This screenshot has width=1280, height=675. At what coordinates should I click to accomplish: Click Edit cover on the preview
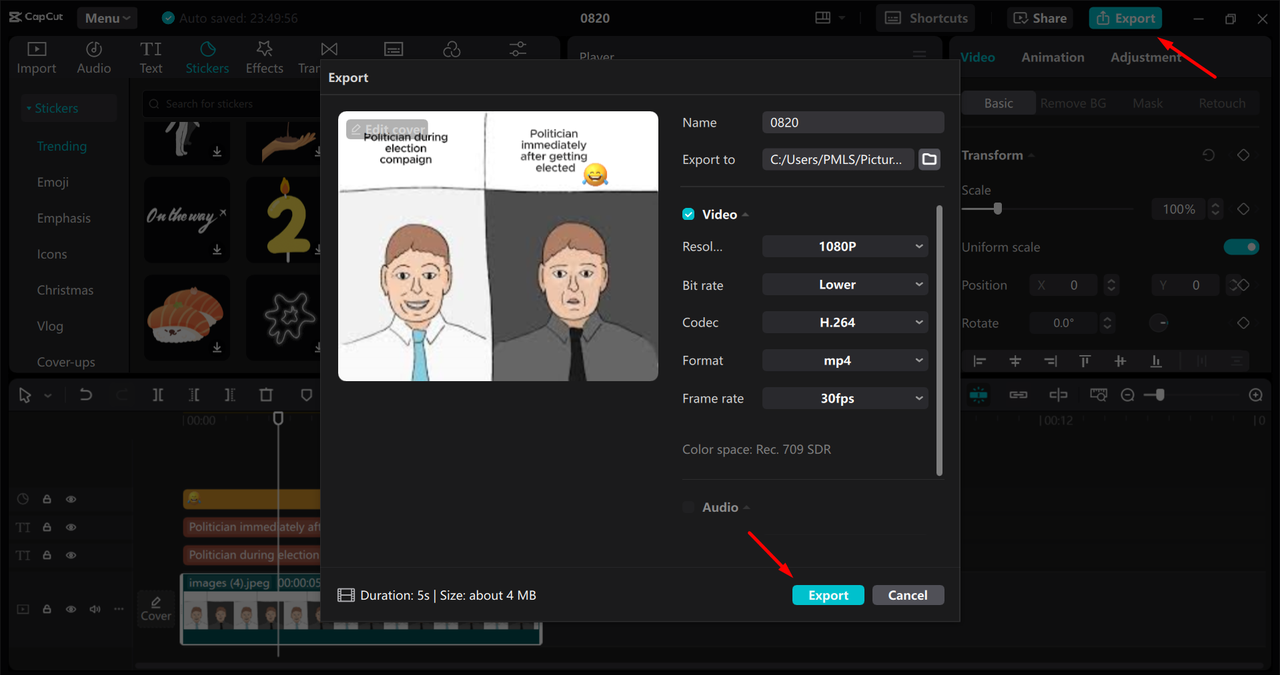tap(387, 130)
